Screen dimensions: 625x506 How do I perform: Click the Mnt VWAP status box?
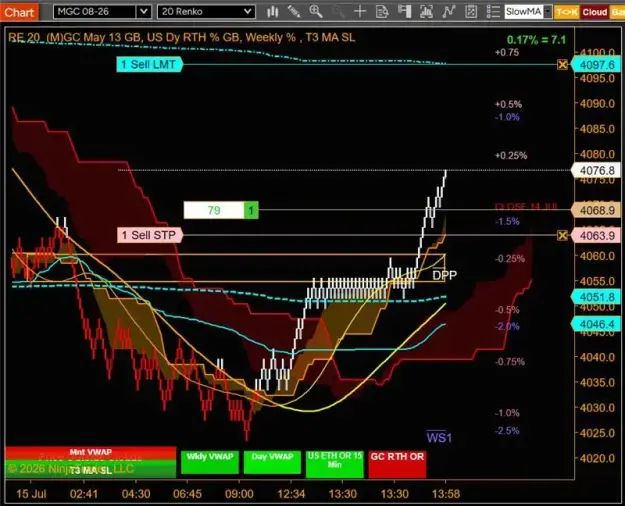[x=90, y=452]
